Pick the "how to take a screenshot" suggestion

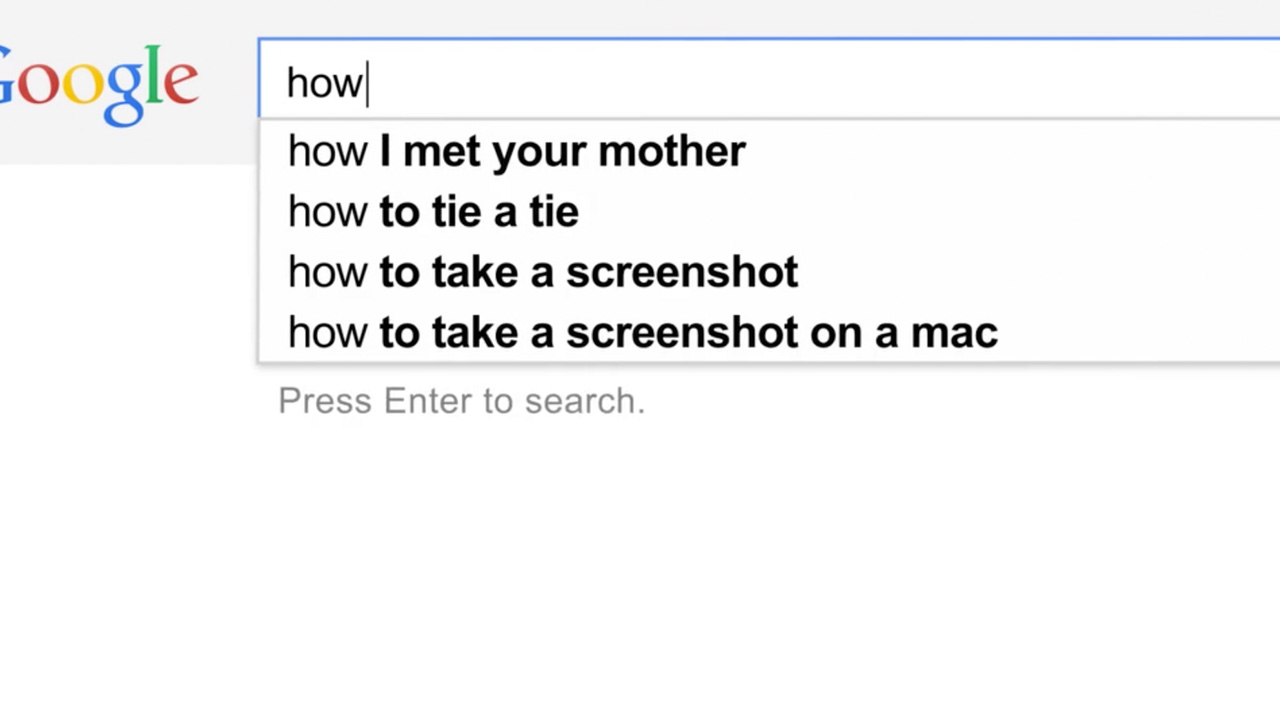click(542, 272)
